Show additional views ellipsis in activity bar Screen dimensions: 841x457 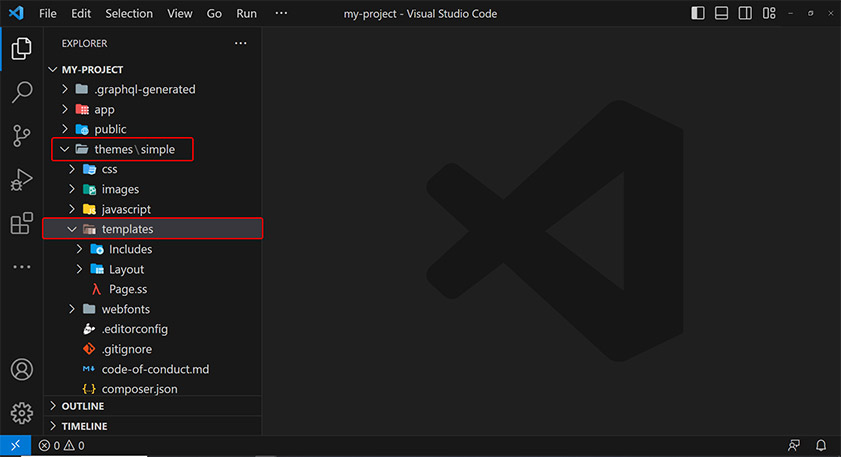pyautogui.click(x=21, y=267)
